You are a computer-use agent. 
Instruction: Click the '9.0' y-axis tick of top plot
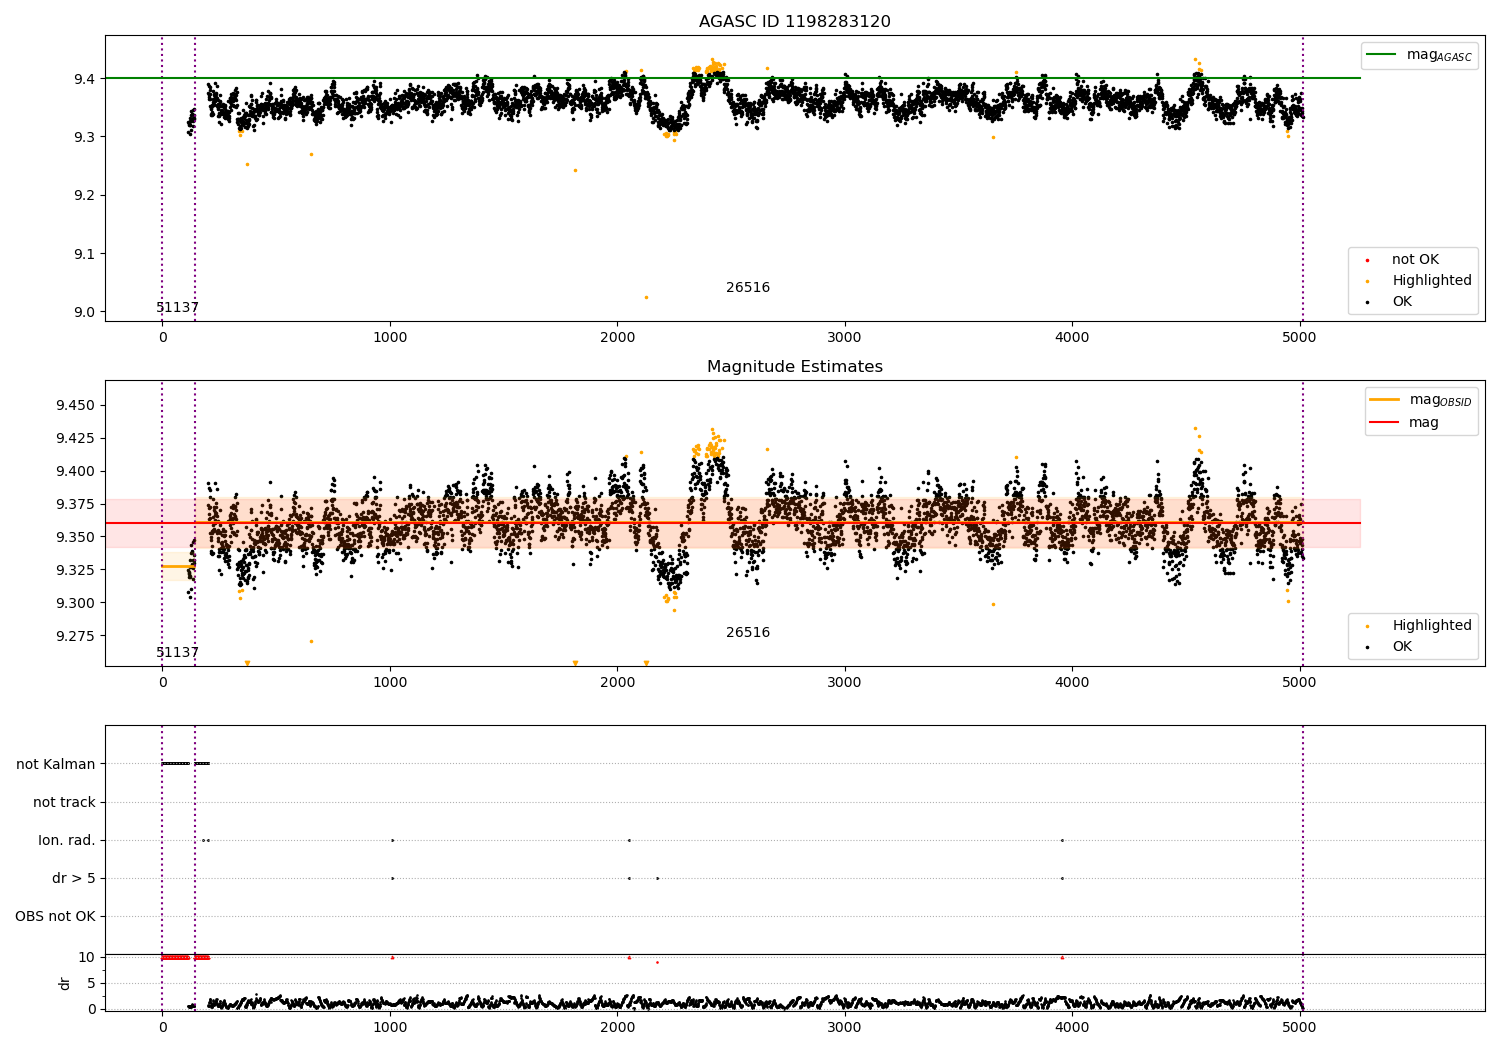[x=84, y=312]
